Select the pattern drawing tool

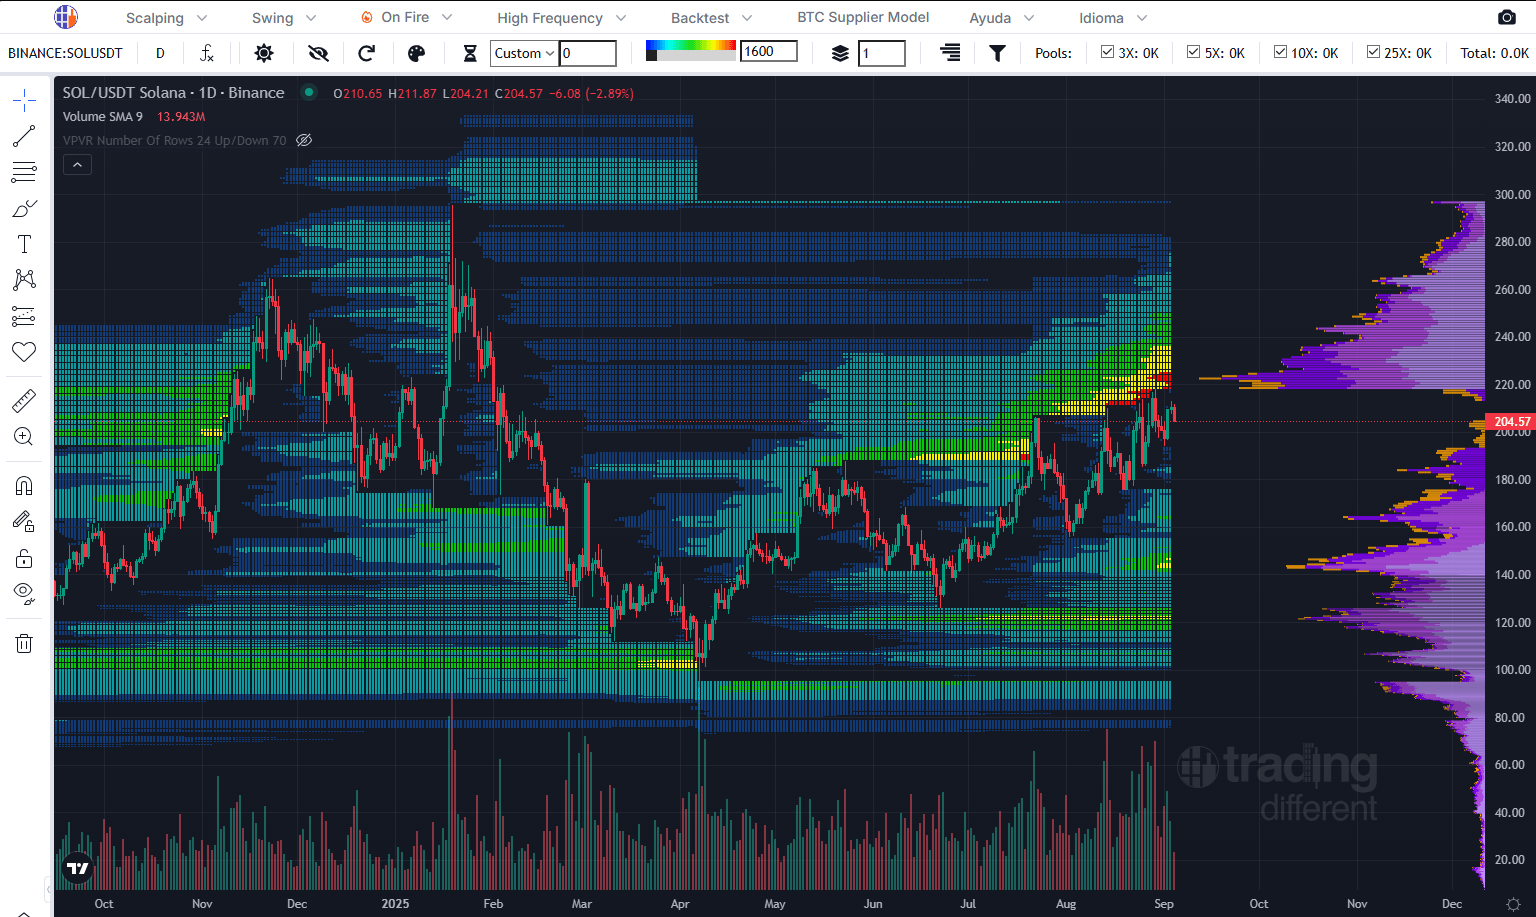(x=24, y=280)
